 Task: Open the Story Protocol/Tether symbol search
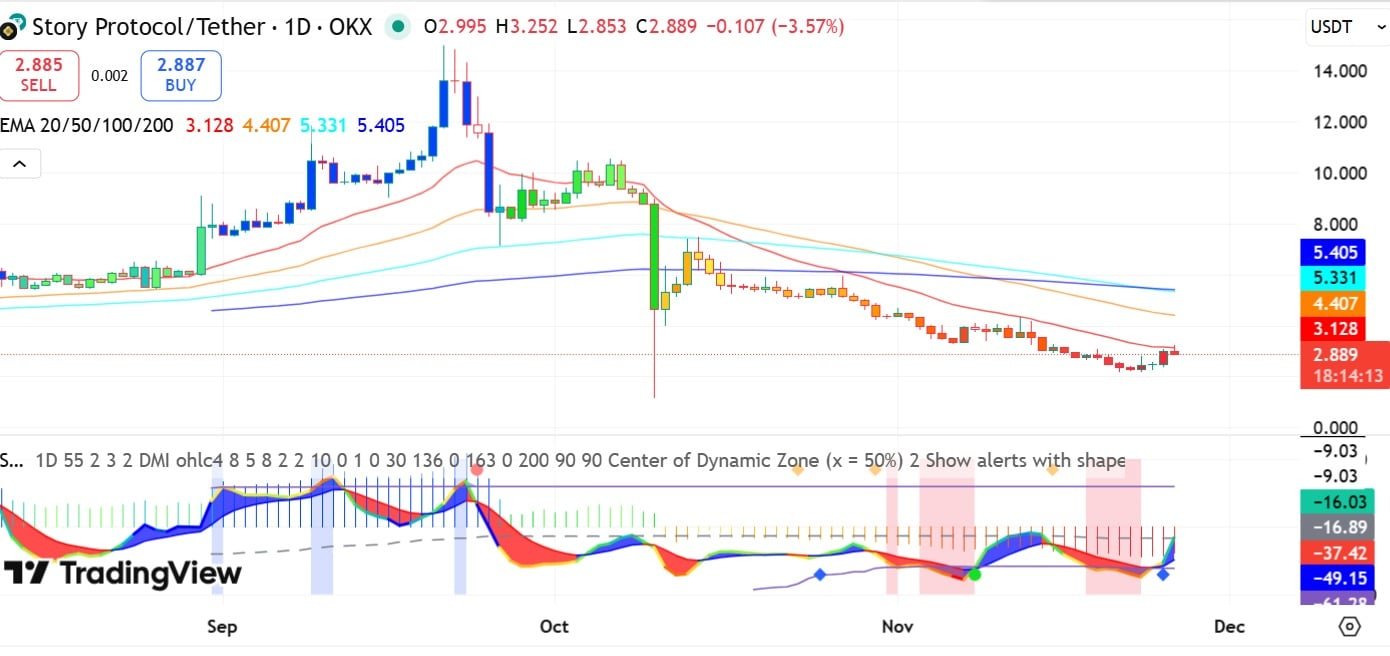click(202, 27)
